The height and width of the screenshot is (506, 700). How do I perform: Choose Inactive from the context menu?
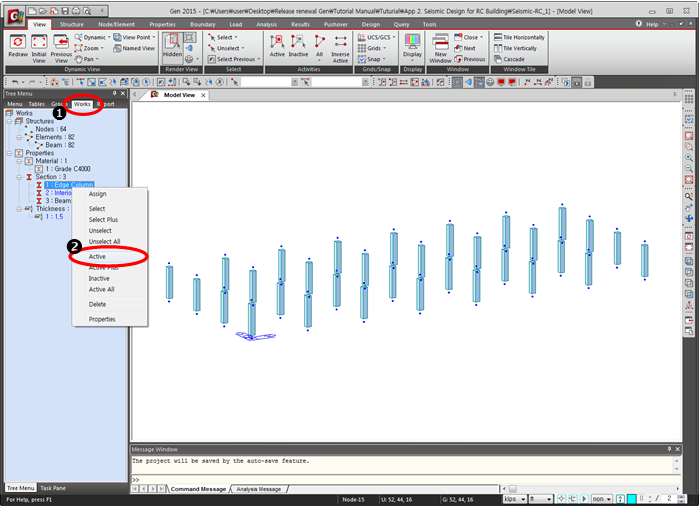click(99, 279)
